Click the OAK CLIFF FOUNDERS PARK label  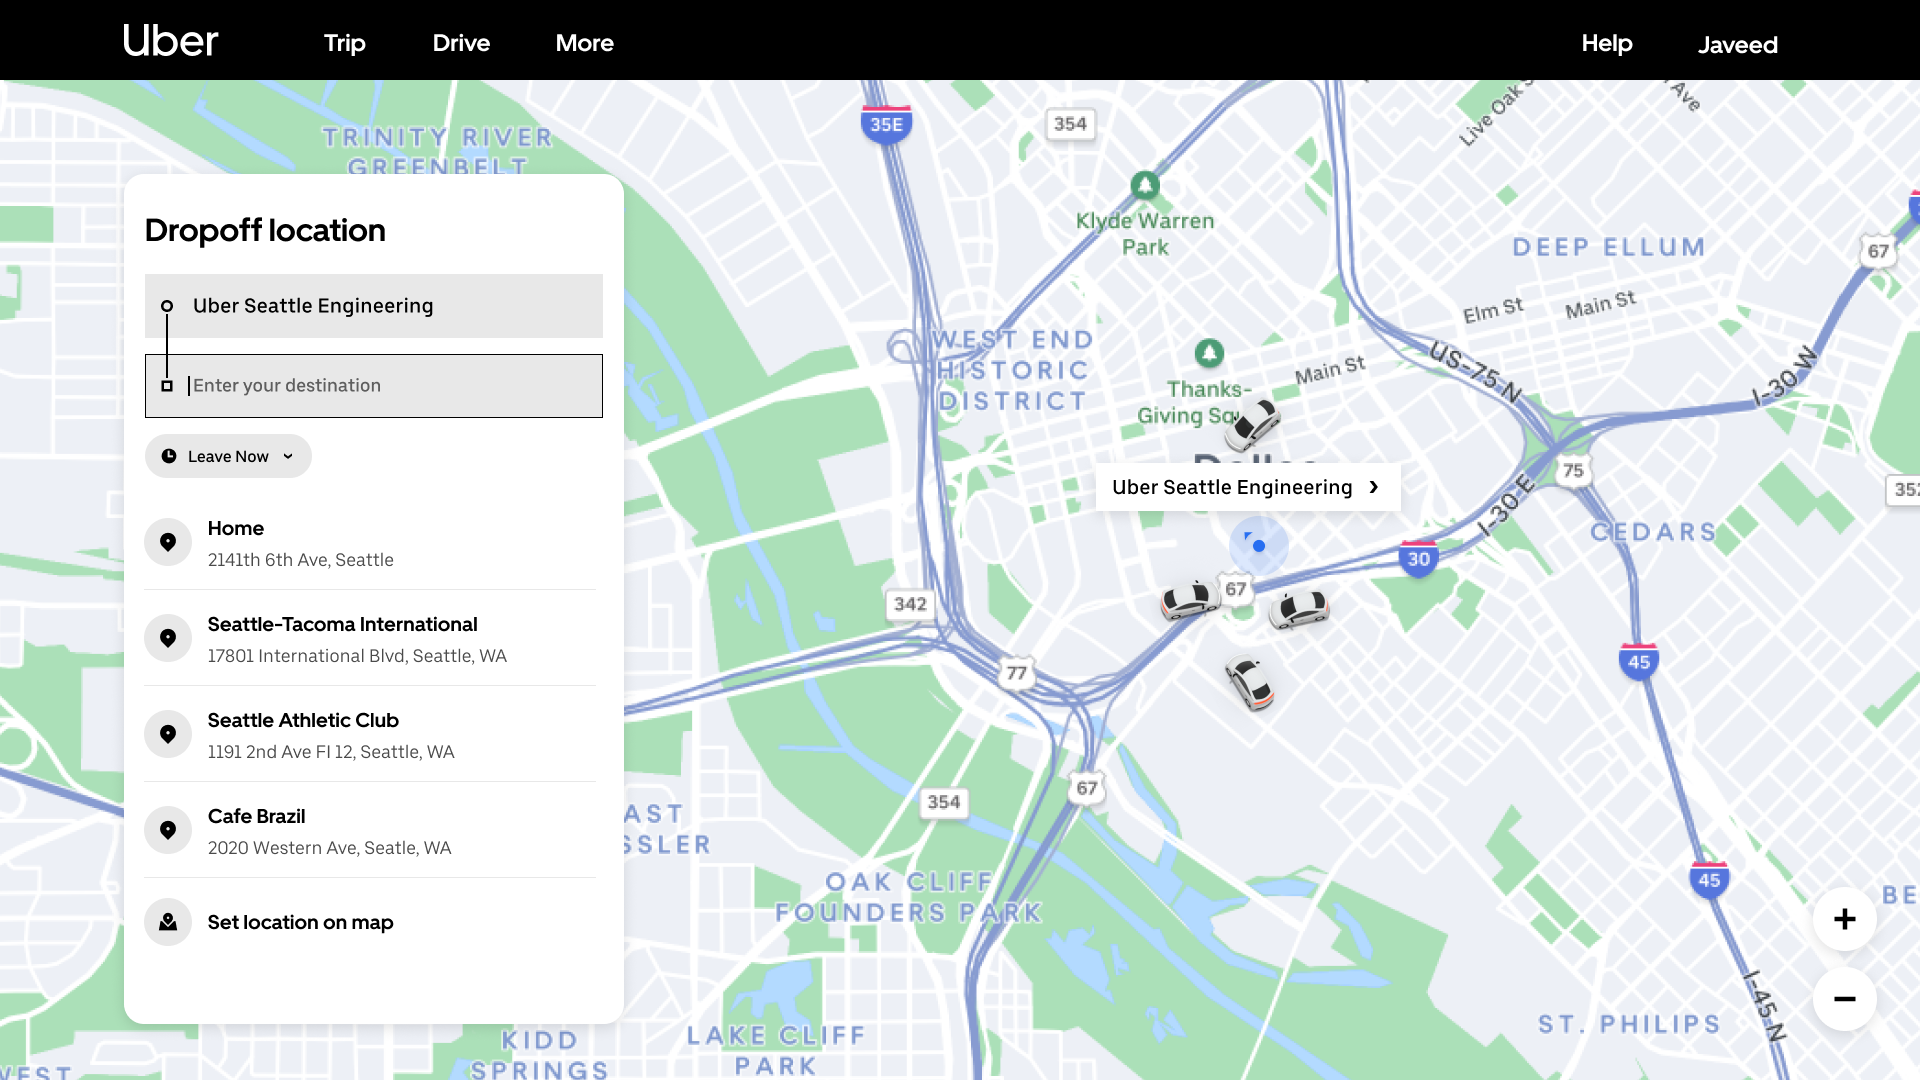pyautogui.click(x=909, y=897)
